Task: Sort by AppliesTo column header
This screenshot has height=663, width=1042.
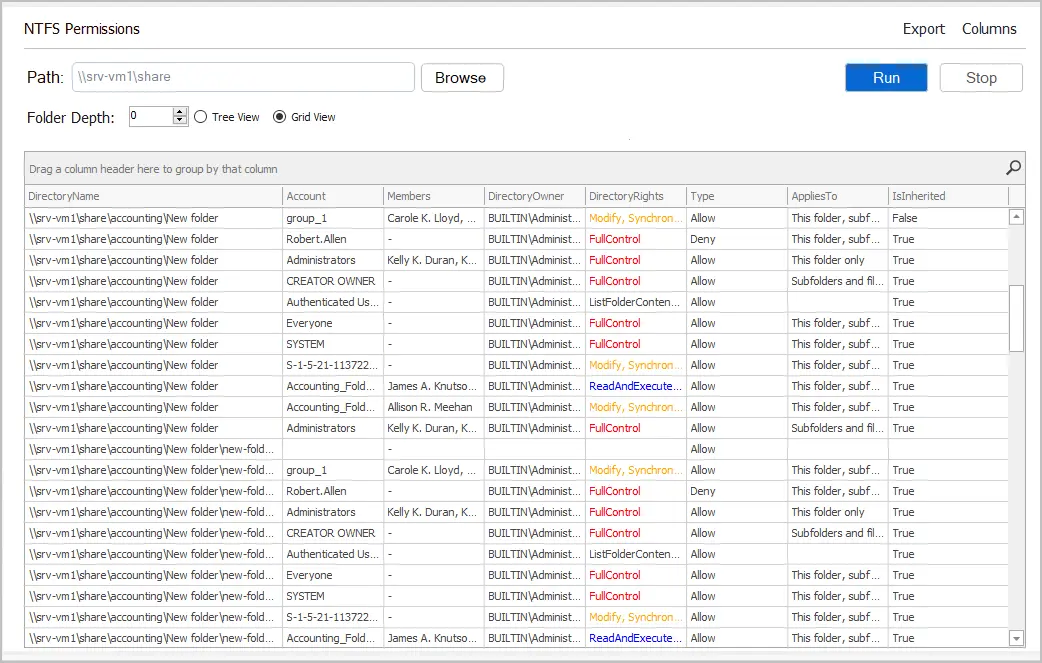Action: pyautogui.click(x=838, y=196)
